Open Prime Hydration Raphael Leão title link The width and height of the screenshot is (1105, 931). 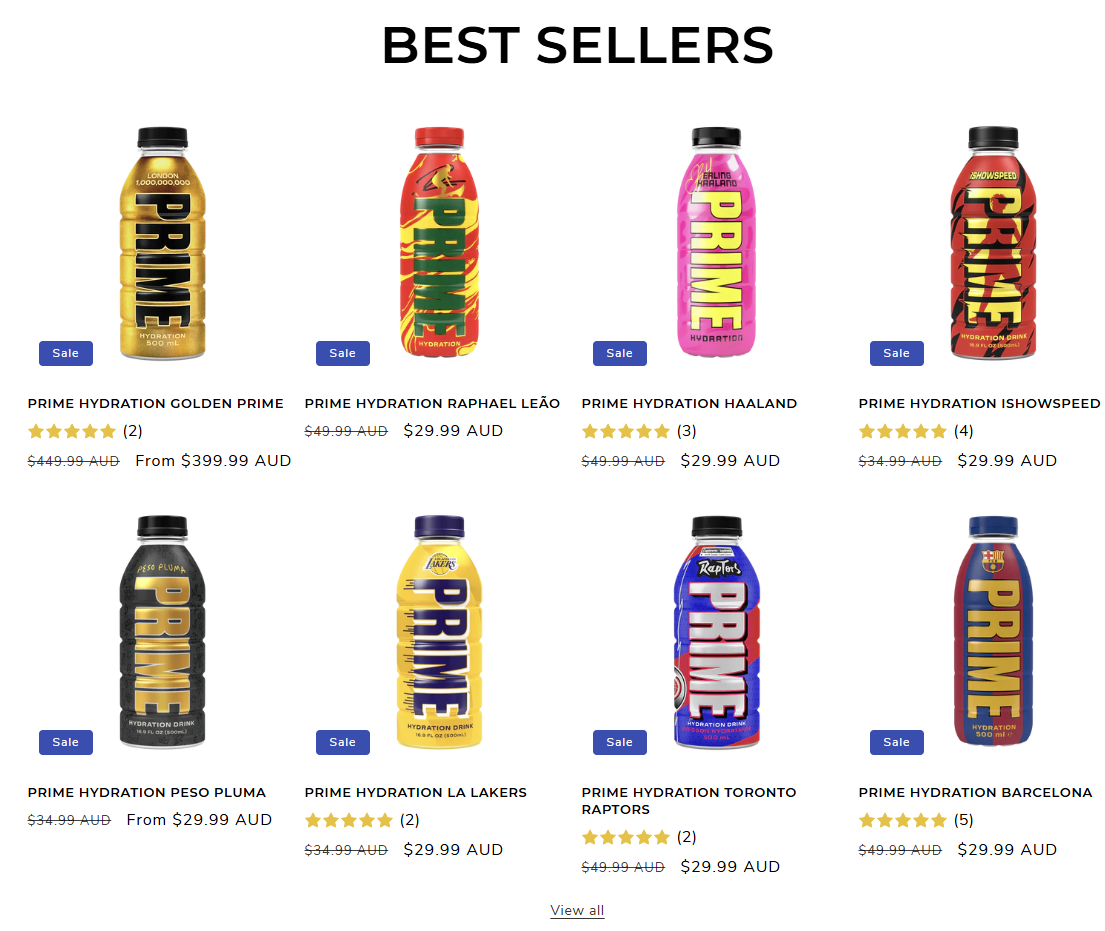click(432, 404)
